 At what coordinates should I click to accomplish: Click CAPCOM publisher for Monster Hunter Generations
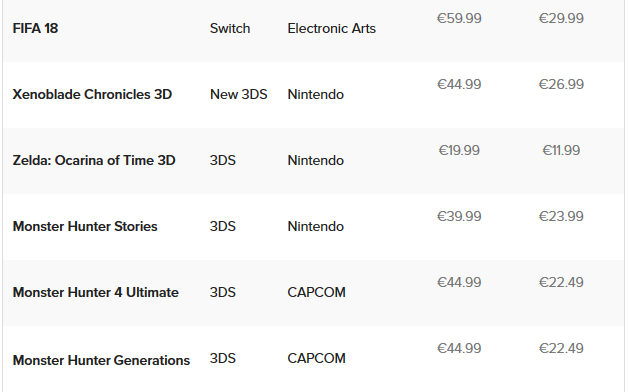tap(316, 358)
